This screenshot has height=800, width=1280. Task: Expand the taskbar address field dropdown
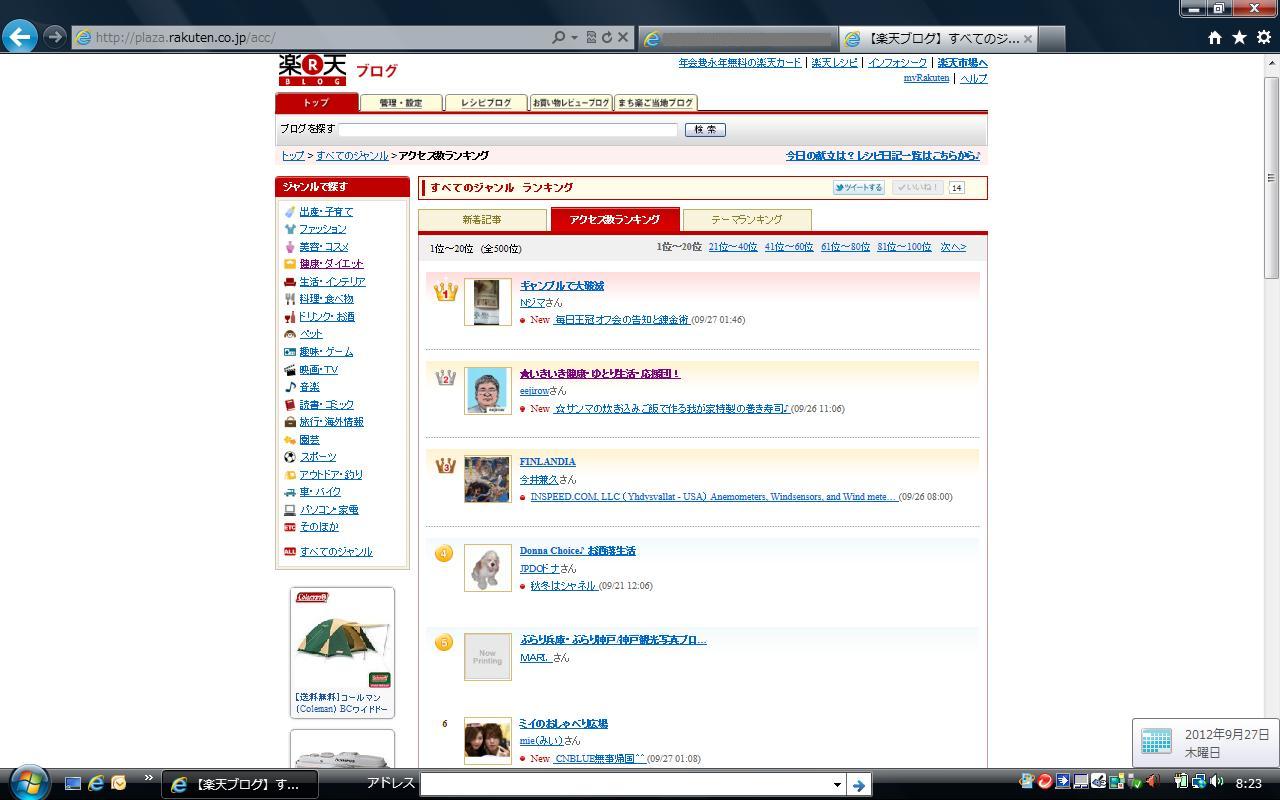(x=837, y=785)
